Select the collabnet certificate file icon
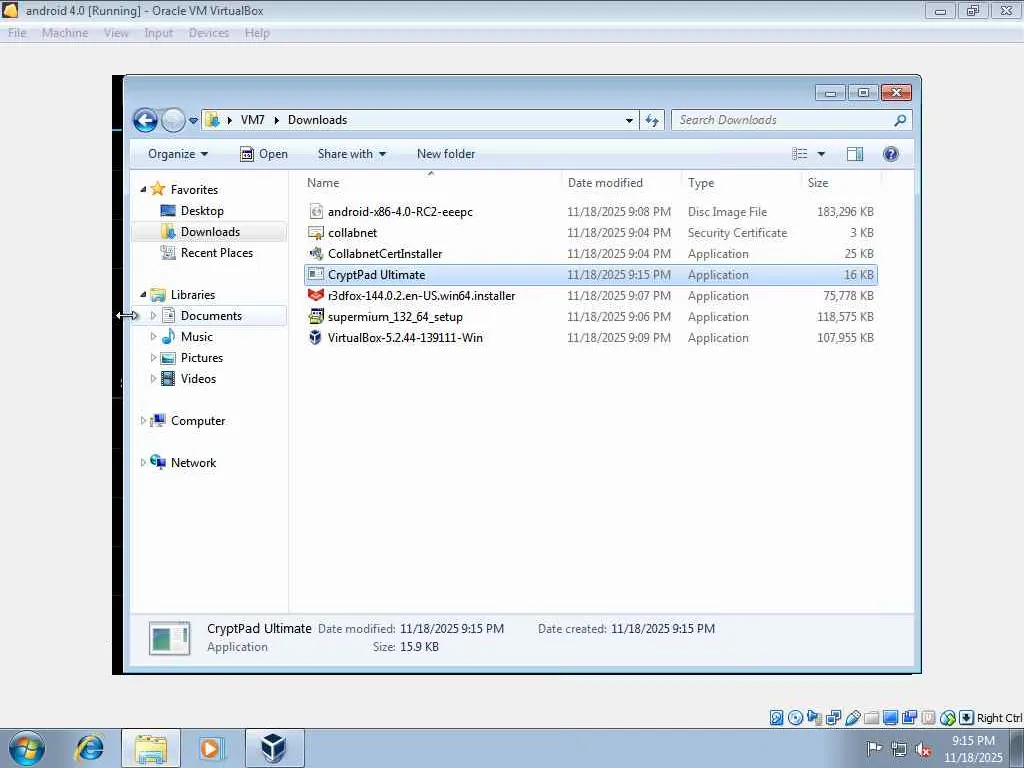 (316, 233)
